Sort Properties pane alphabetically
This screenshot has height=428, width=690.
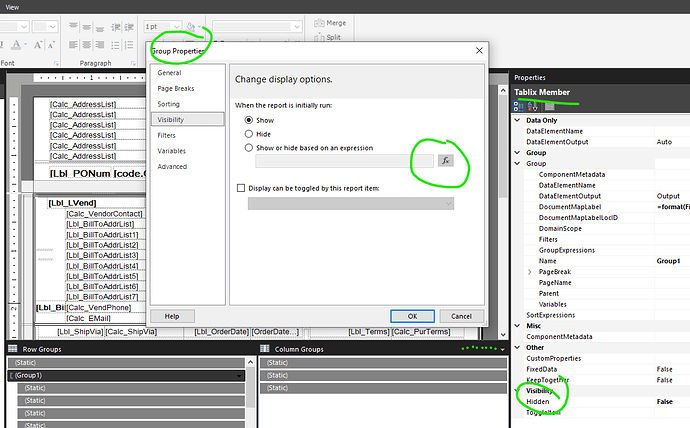tap(532, 106)
